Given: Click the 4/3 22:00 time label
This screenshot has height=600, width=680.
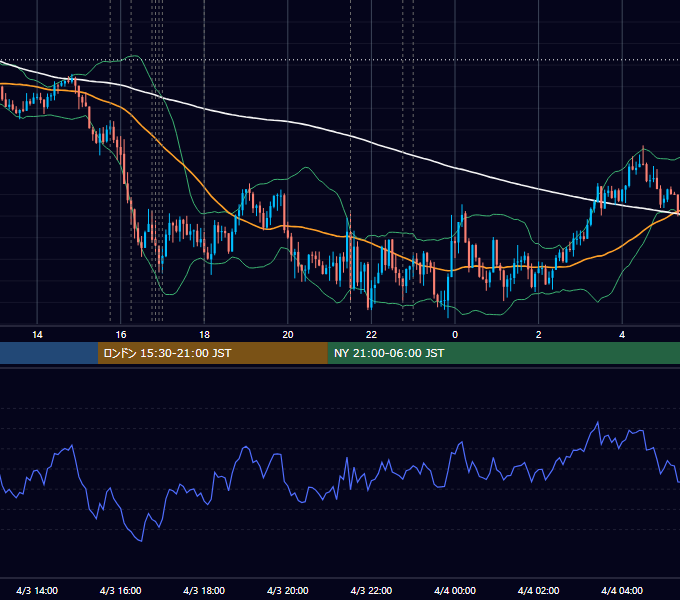Looking at the screenshot, I should [x=371, y=590].
